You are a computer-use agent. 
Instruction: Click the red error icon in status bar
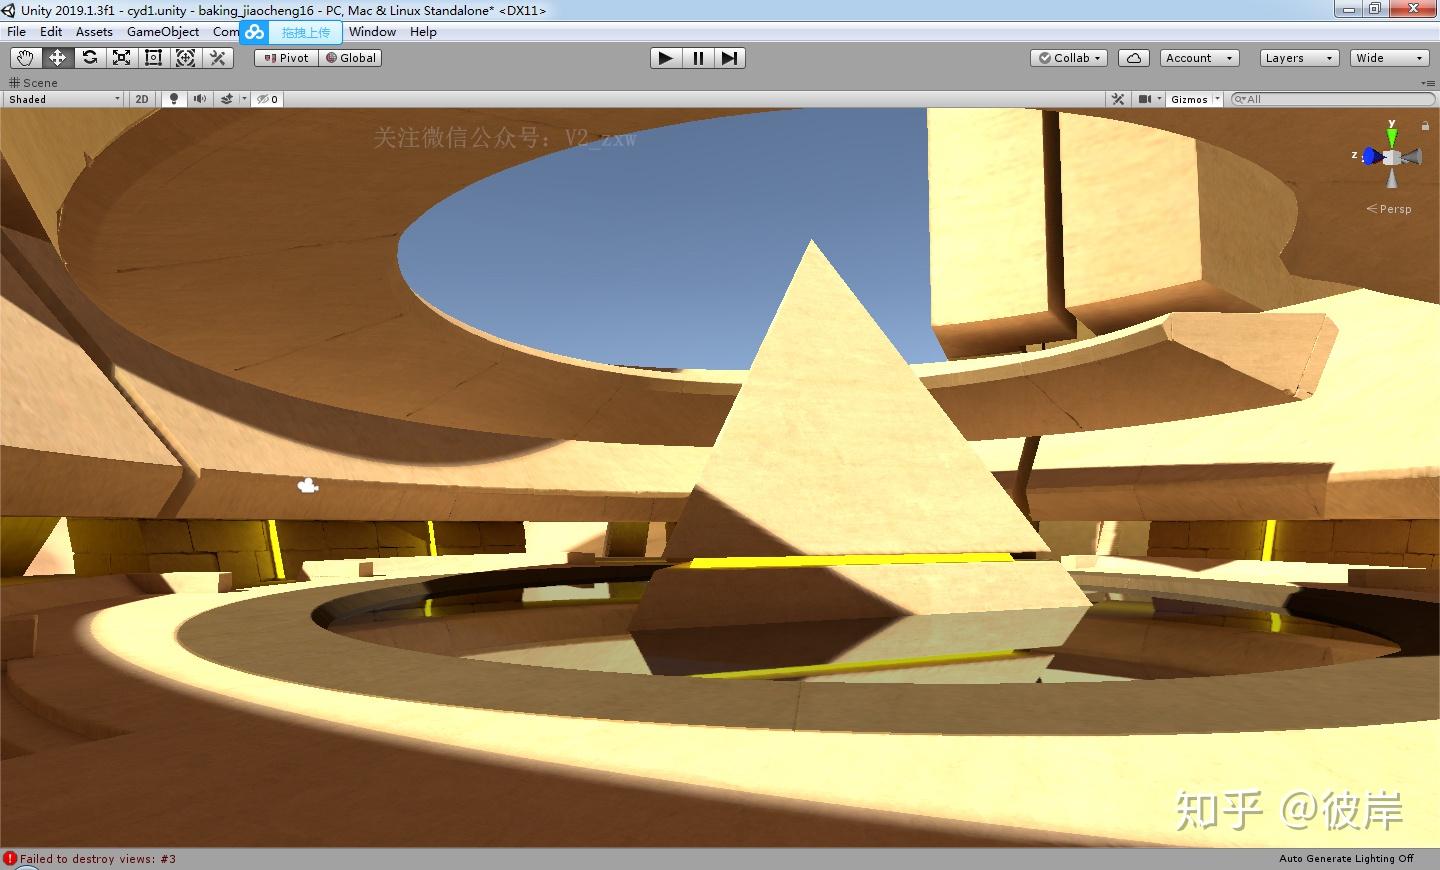pos(10,859)
